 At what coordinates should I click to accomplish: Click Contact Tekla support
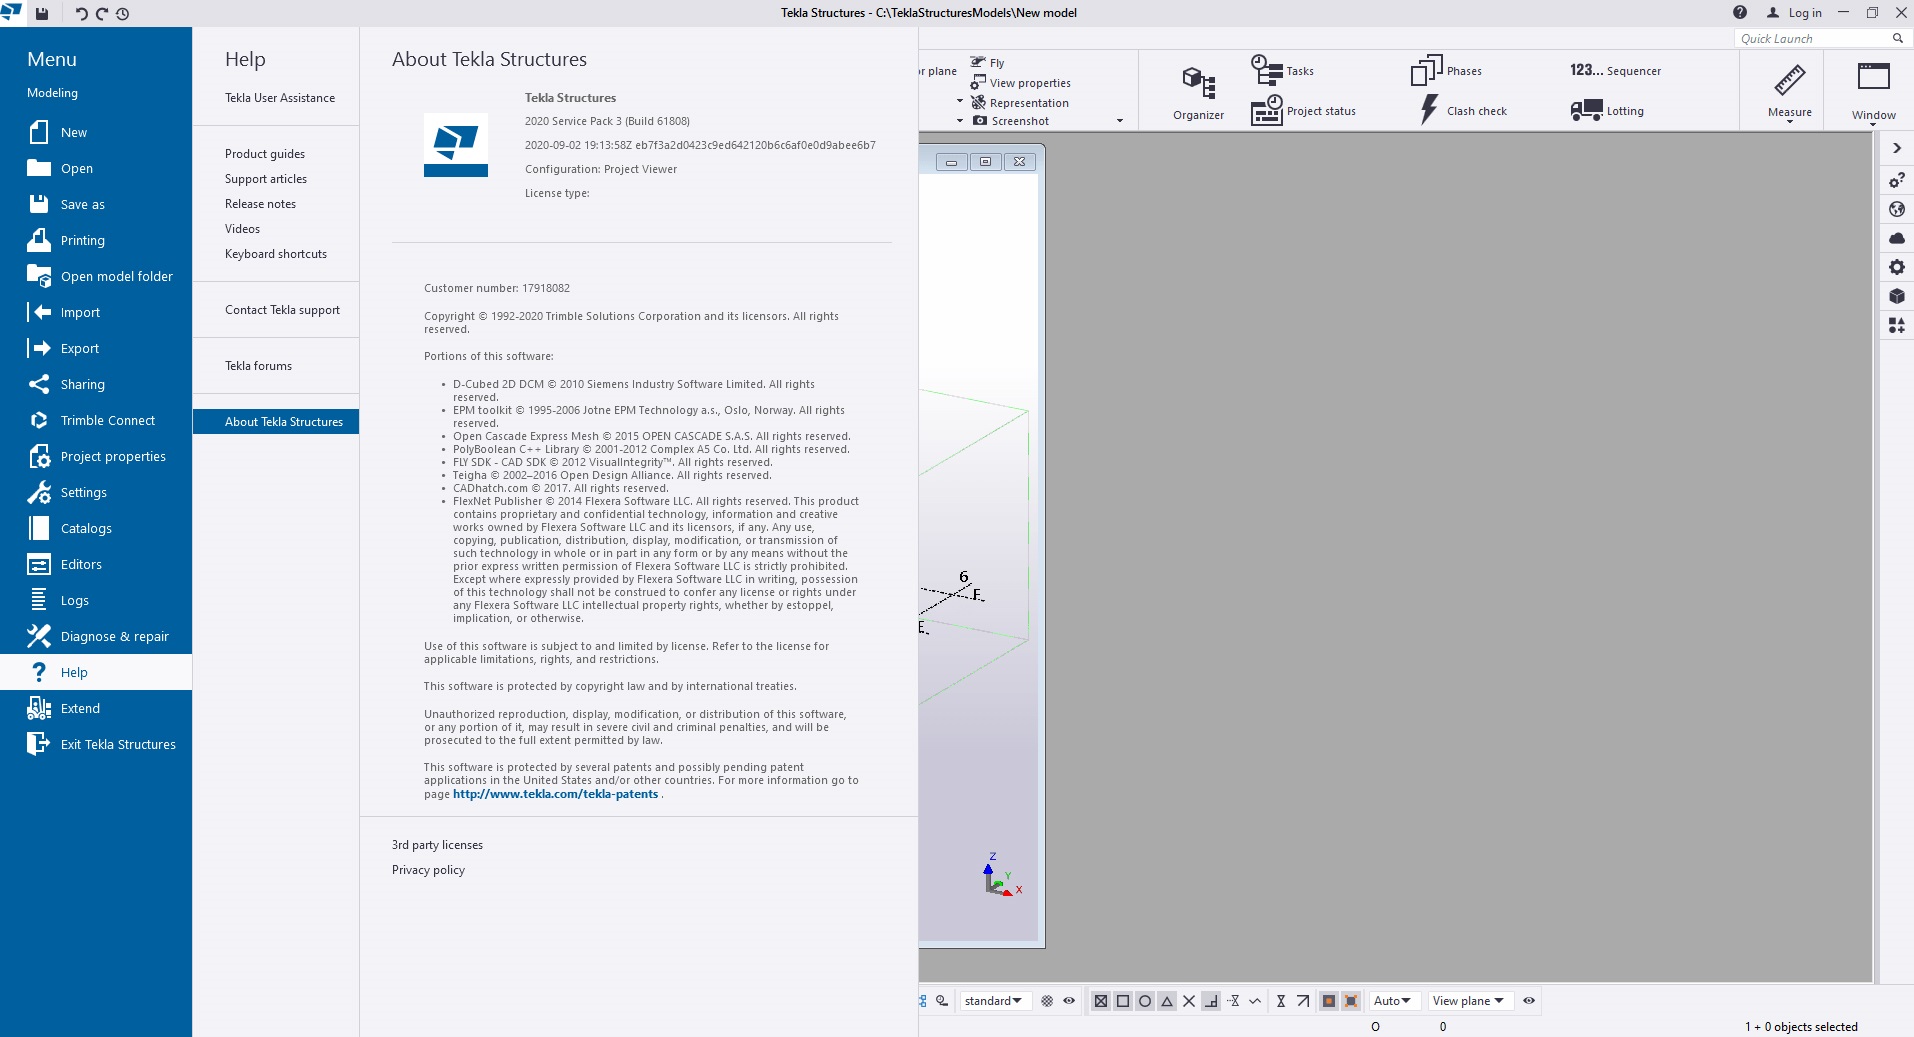tap(282, 310)
